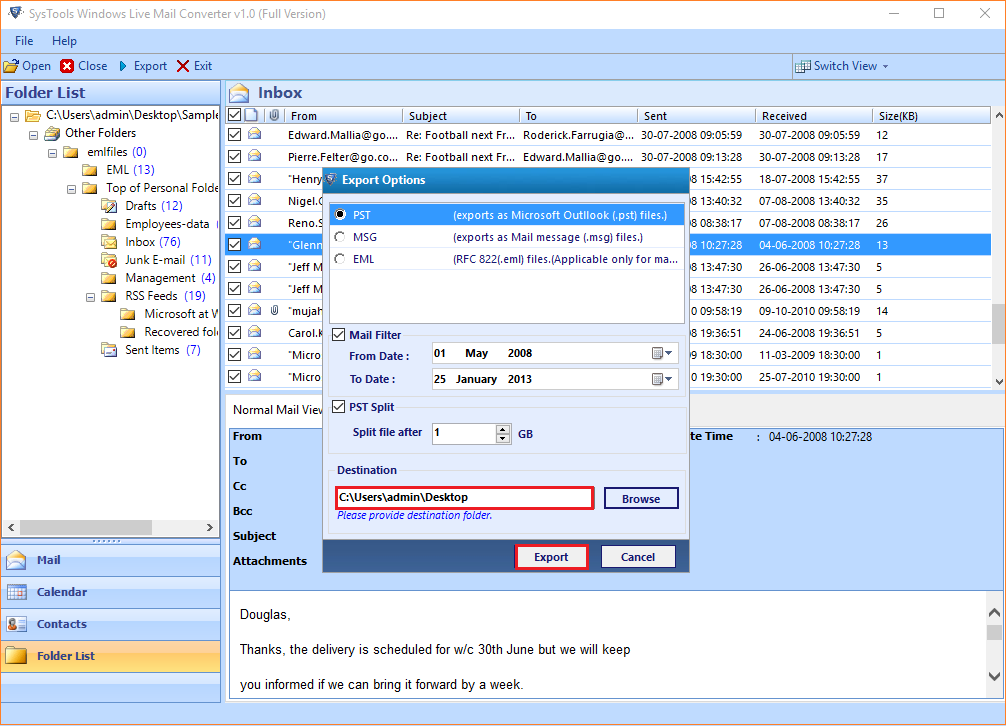Click the Cancel button in dialog
Image resolution: width=1006 pixels, height=726 pixels.
[x=638, y=557]
